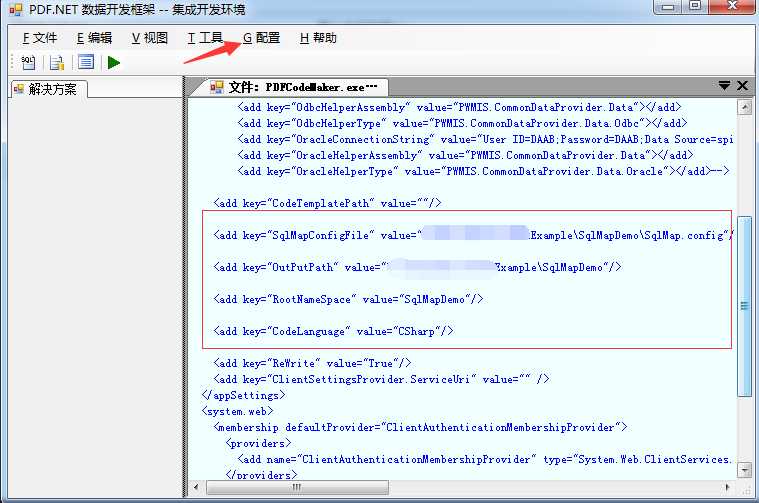Click the opening providers tag line
Image resolution: width=759 pixels, height=503 pixels.
[258, 443]
